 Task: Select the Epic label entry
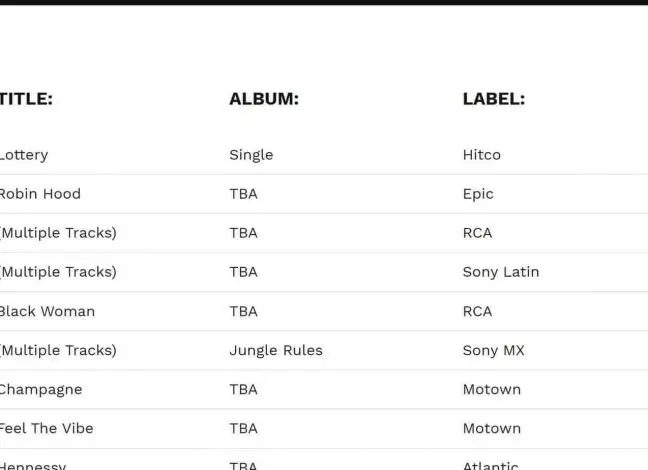(478, 194)
